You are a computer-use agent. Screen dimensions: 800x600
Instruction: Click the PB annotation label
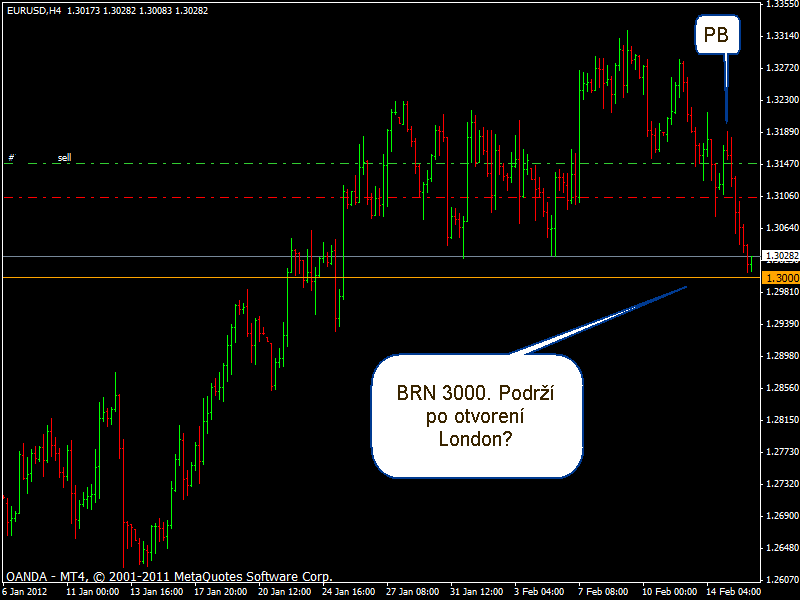point(717,35)
